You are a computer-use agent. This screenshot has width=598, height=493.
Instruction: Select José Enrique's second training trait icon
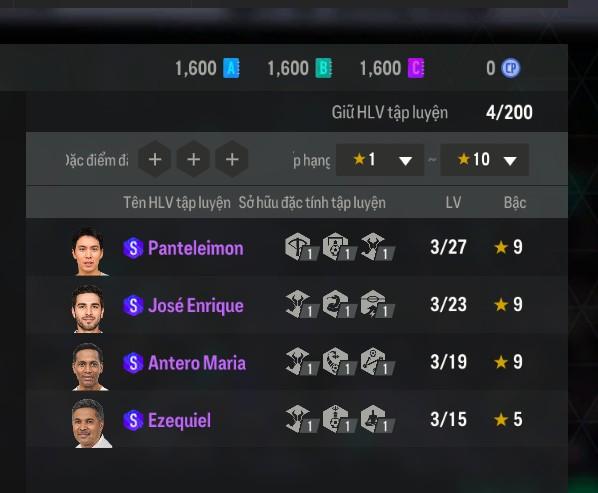(x=339, y=304)
